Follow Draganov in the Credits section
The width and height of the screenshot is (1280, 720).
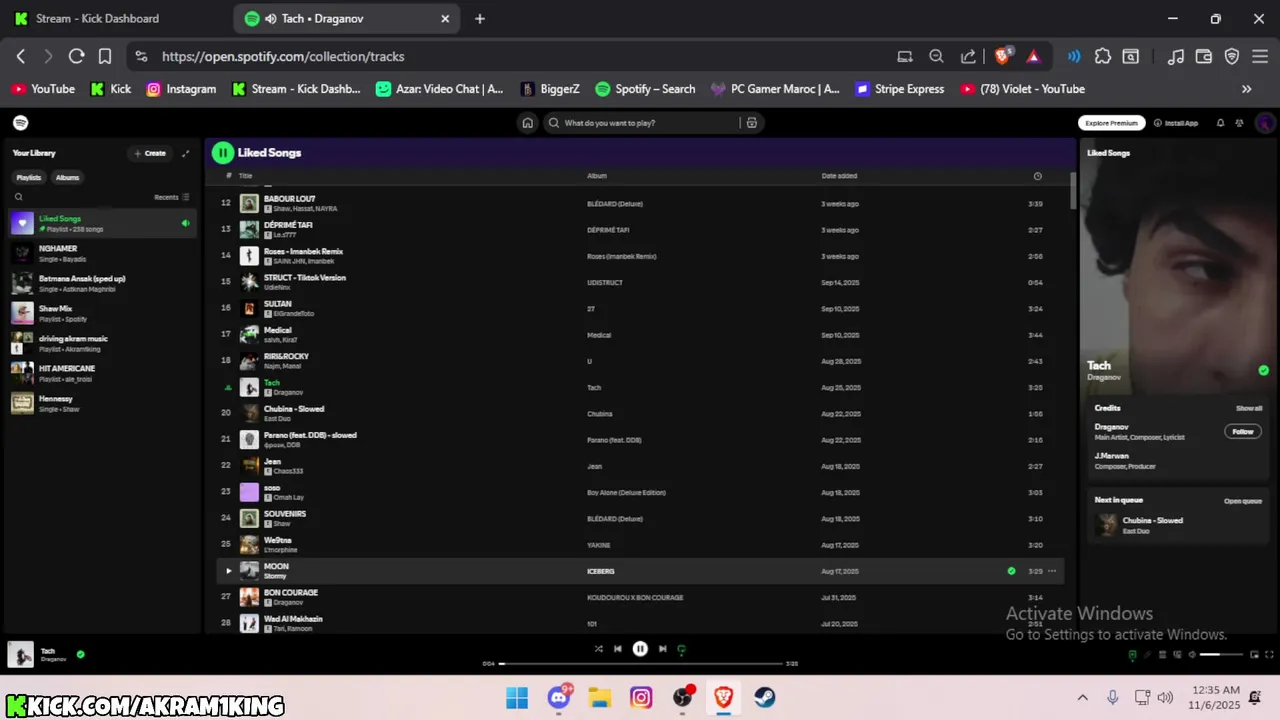(1243, 432)
